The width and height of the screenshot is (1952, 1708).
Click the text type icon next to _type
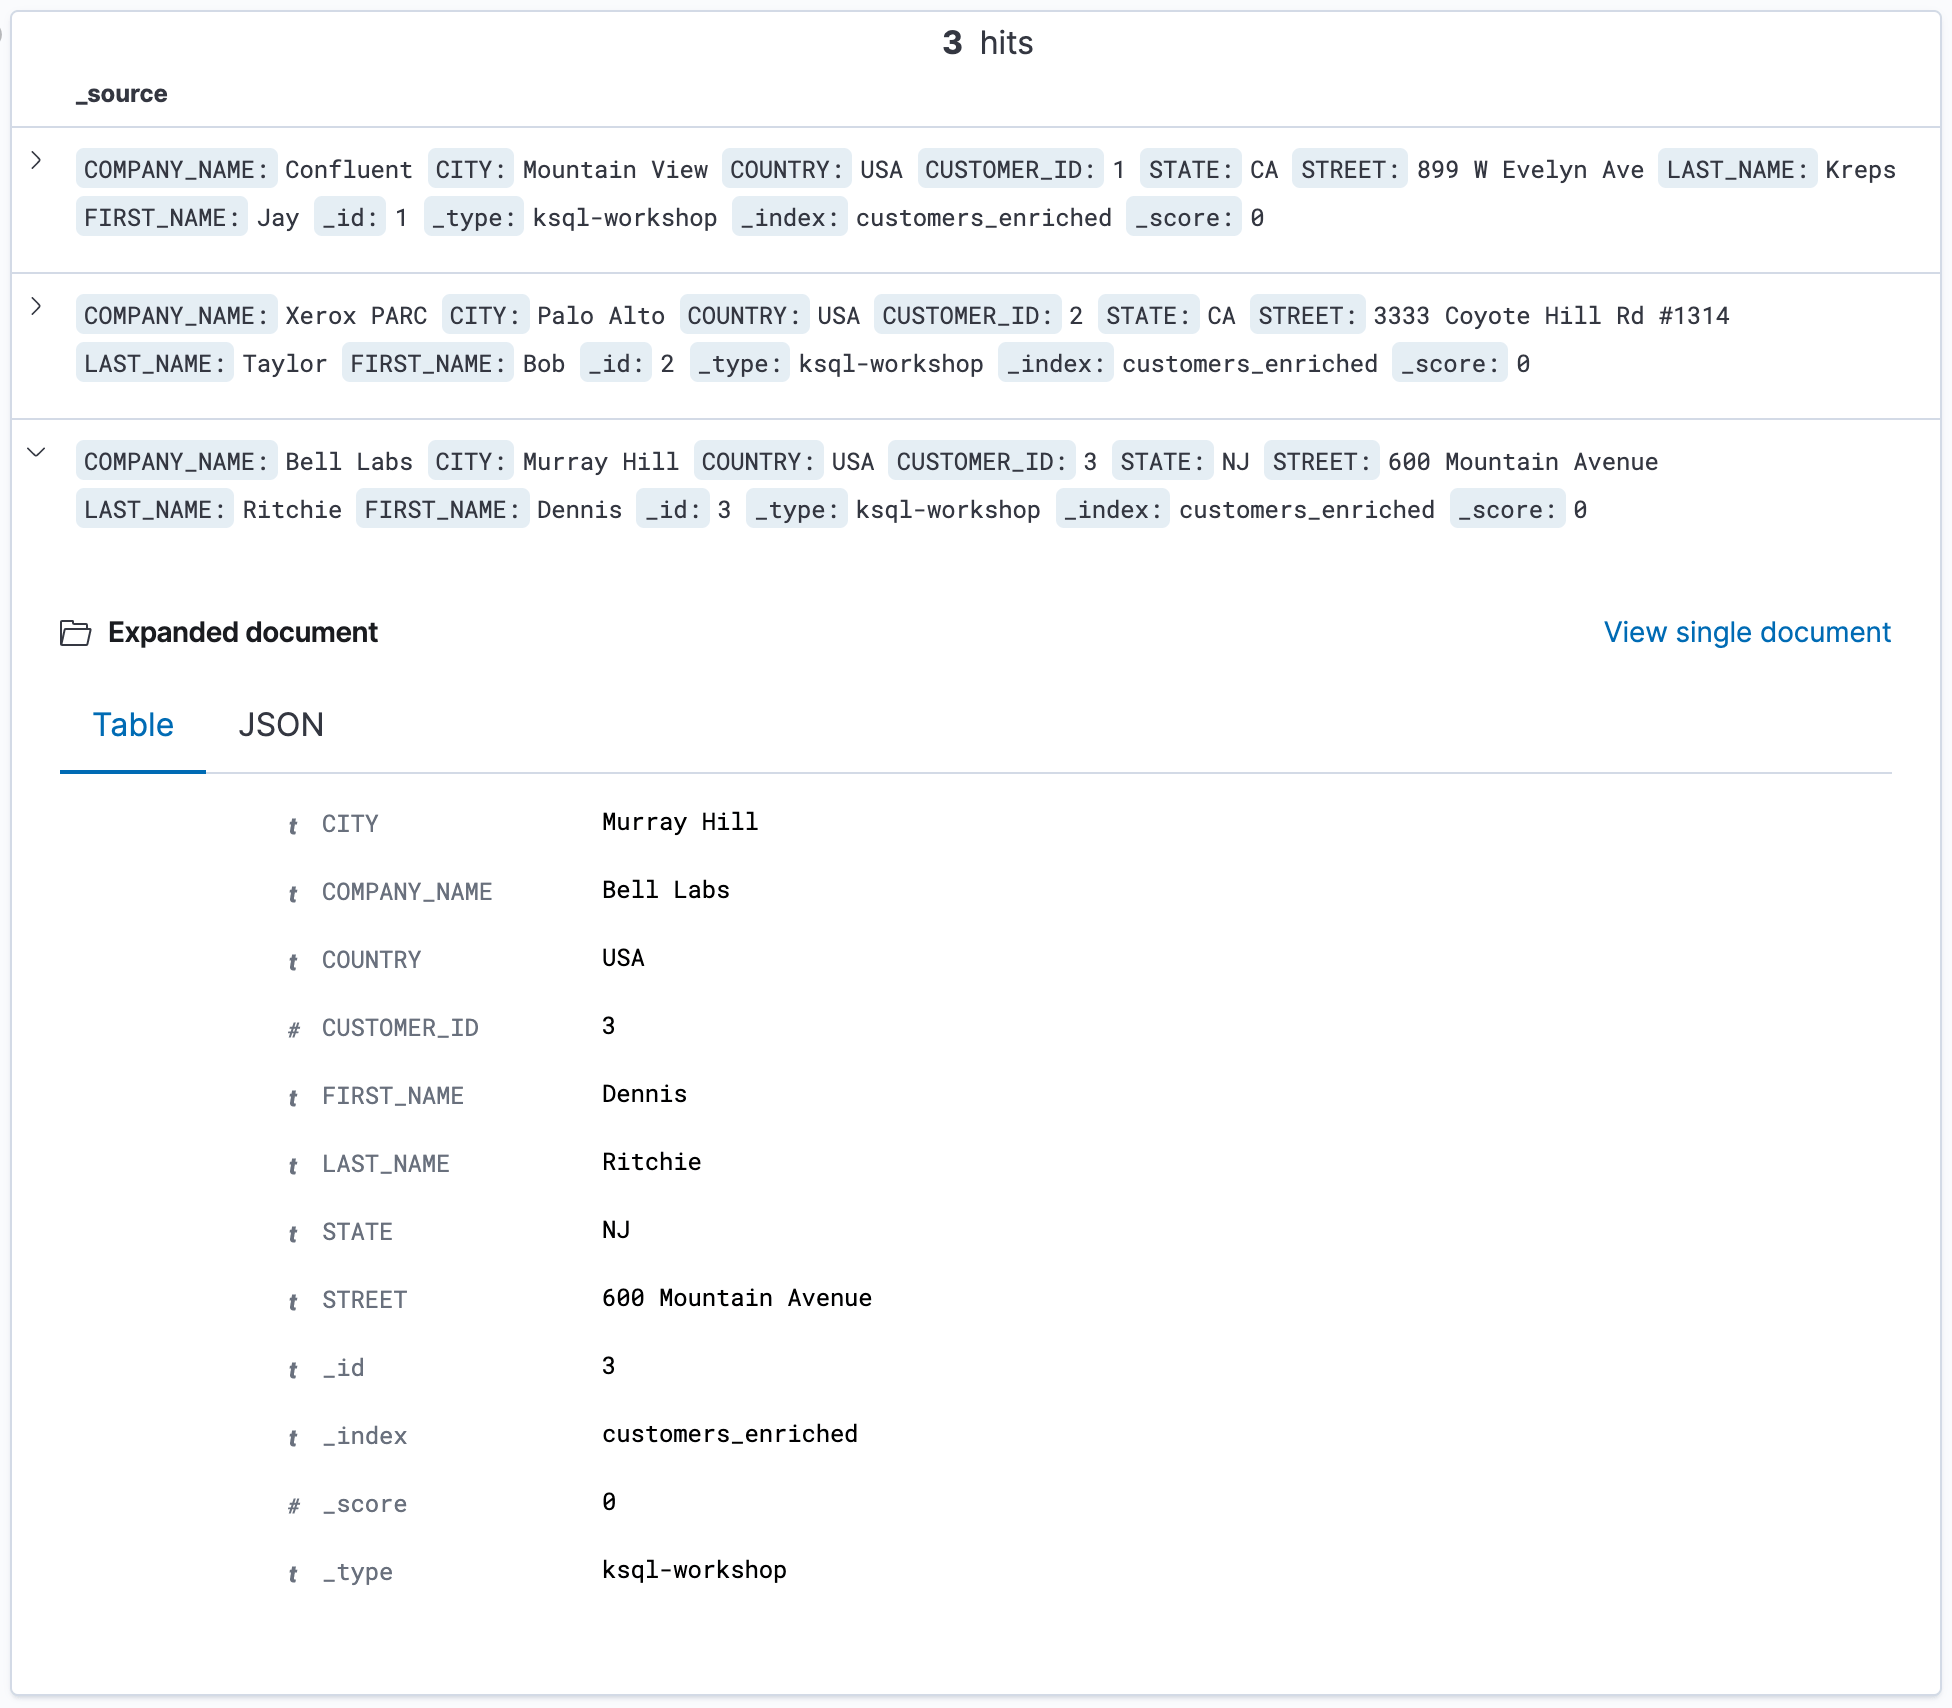coord(293,1573)
